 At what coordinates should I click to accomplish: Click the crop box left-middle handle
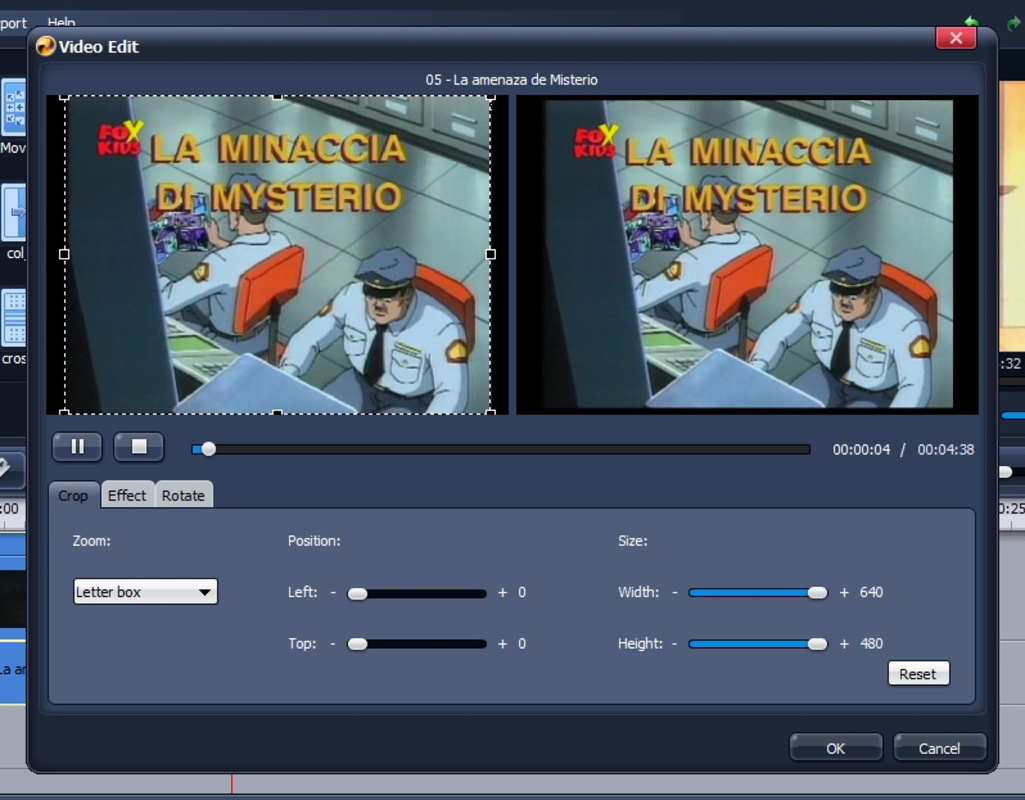click(x=64, y=254)
